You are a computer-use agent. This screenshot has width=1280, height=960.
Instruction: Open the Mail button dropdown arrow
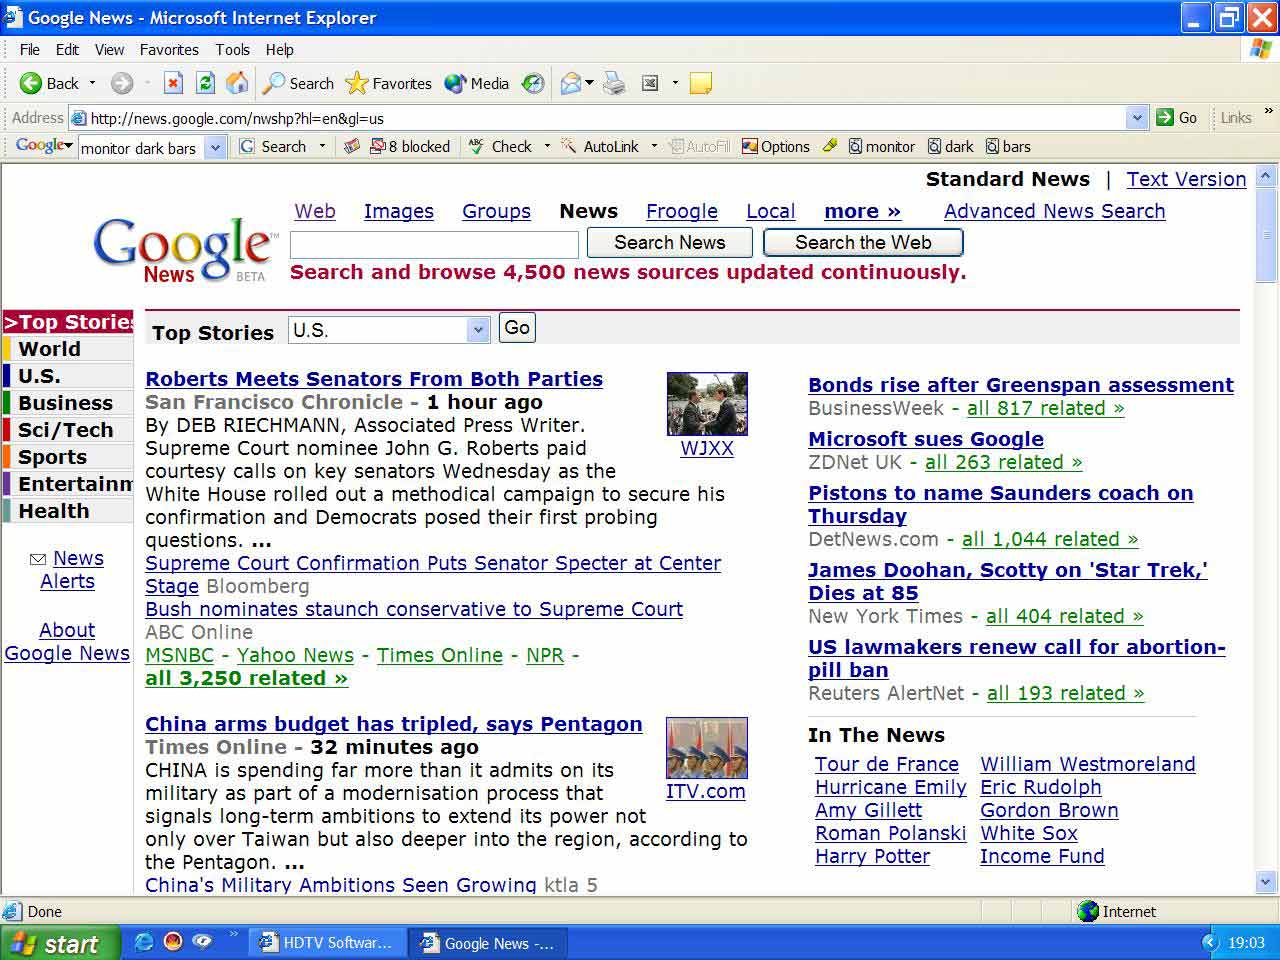tap(590, 84)
